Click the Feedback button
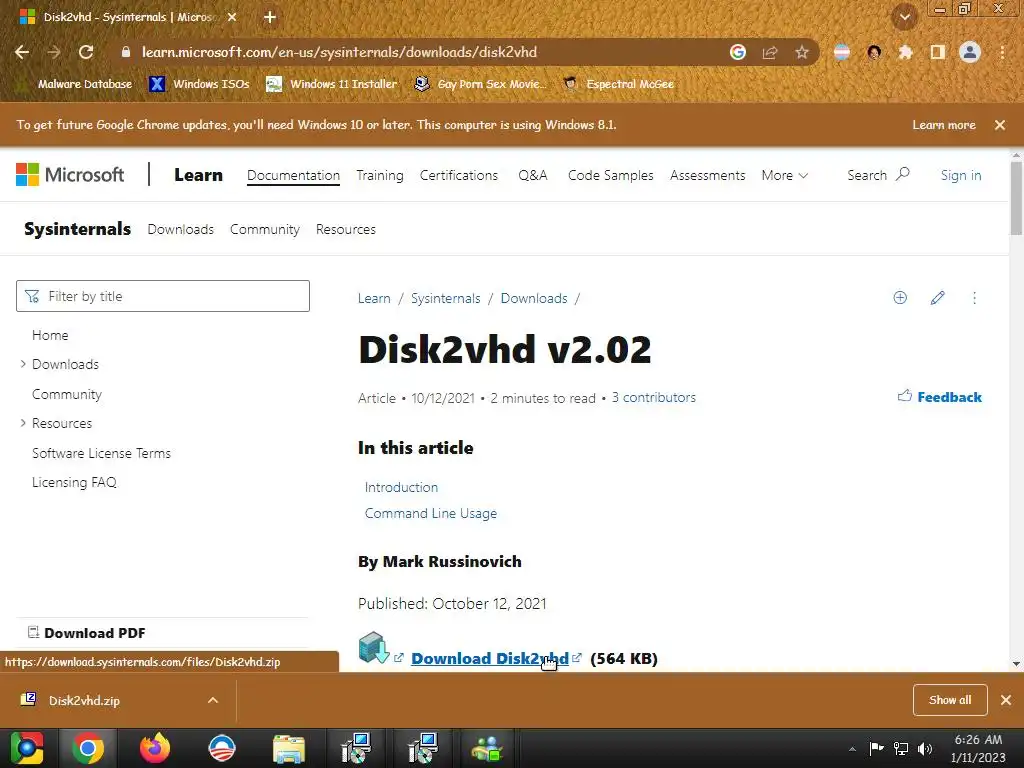 (x=940, y=396)
